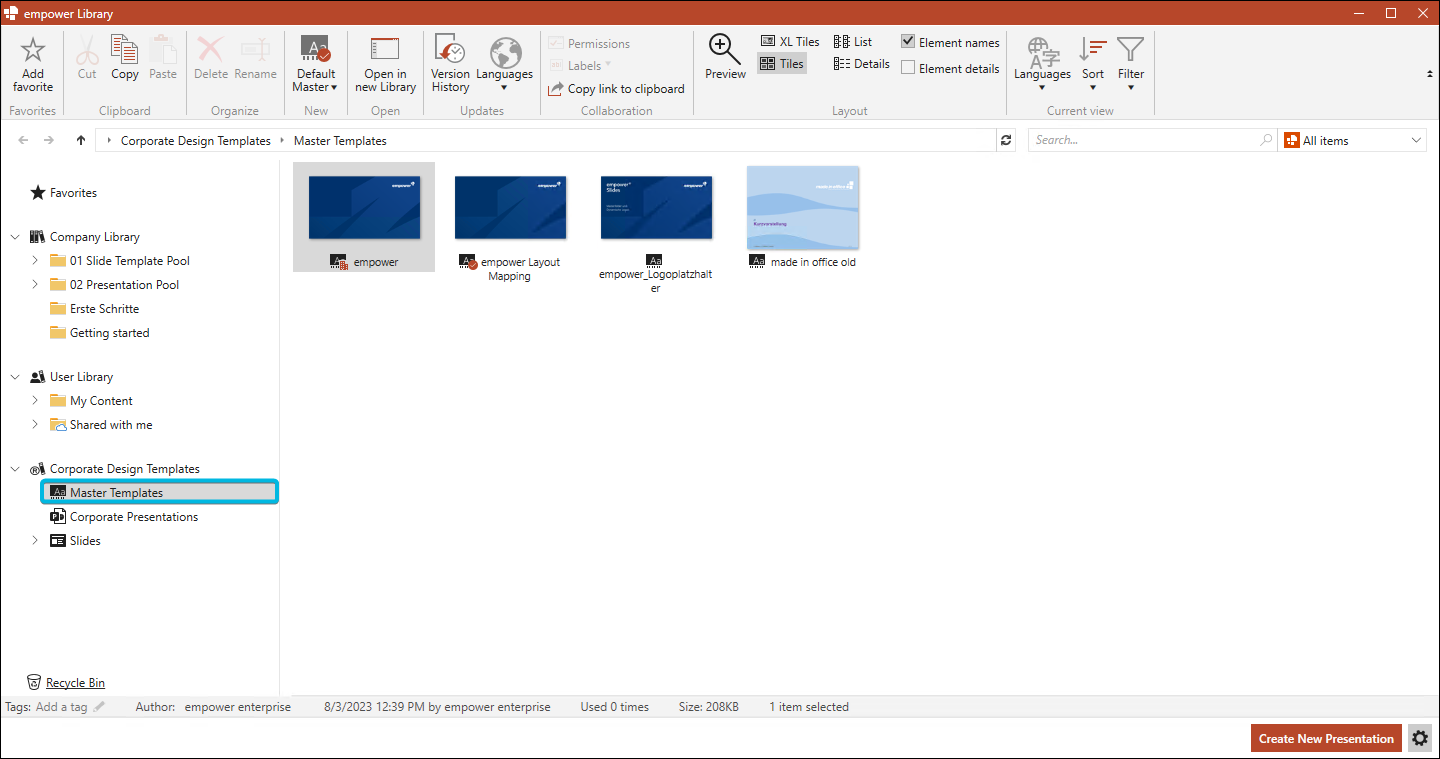
Task: Uncheck the Element names checkbox
Action: 908,42
